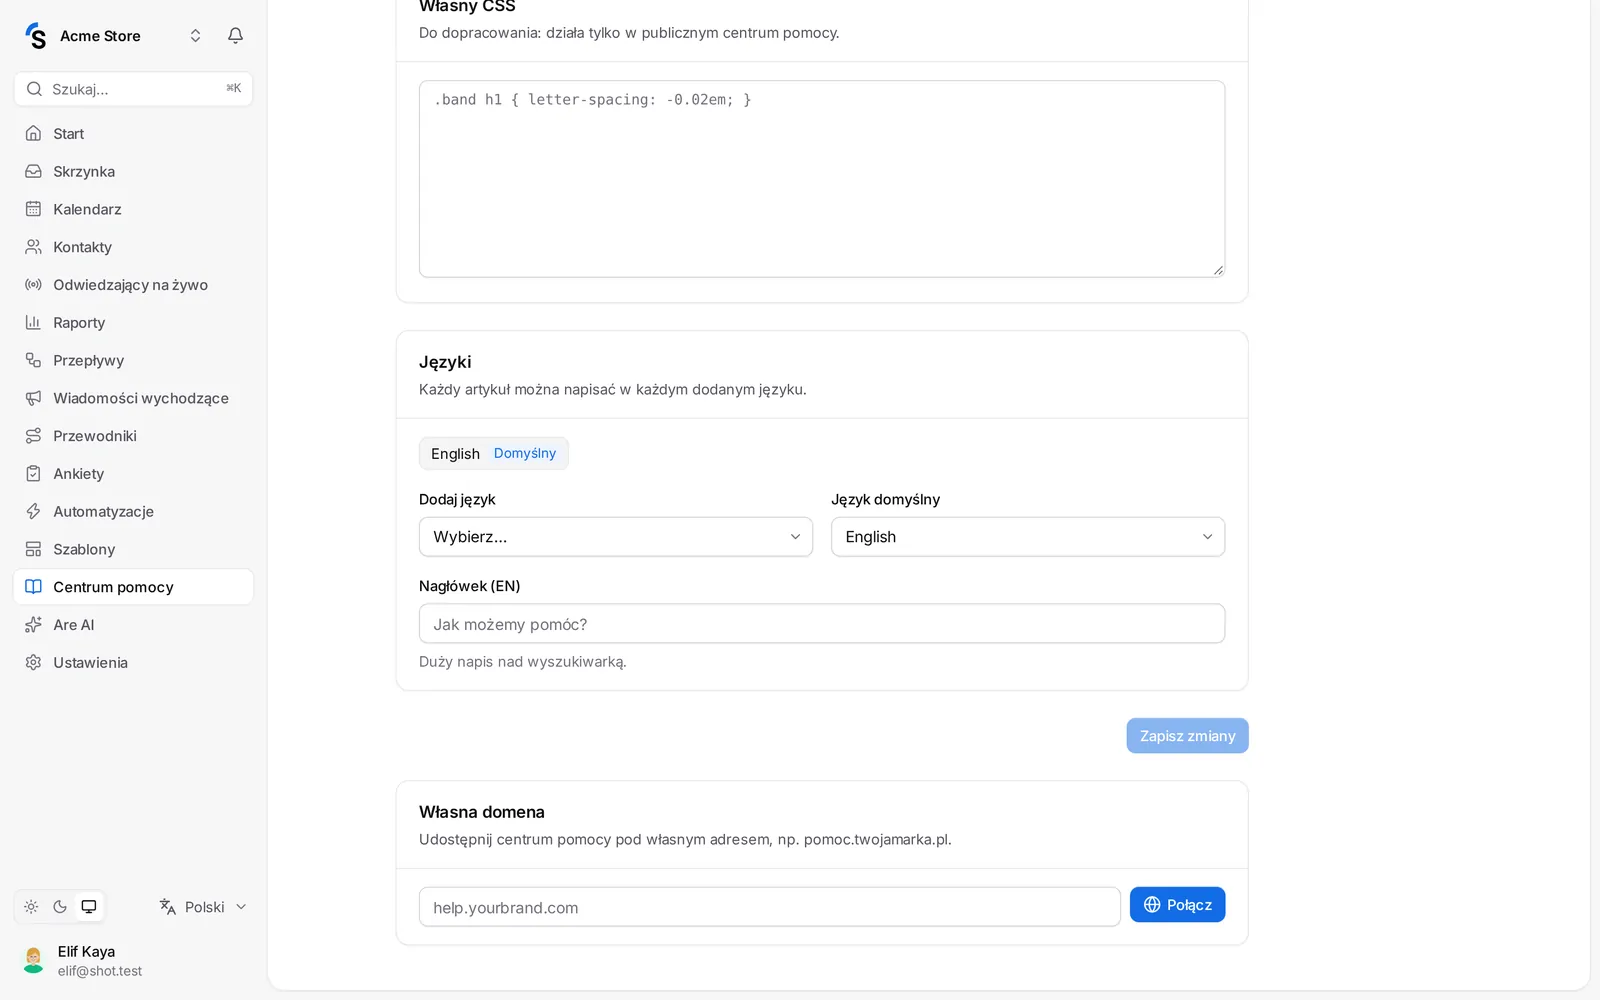Open Automatyzacje lightning icon
The height and width of the screenshot is (1000, 1600).
33,511
